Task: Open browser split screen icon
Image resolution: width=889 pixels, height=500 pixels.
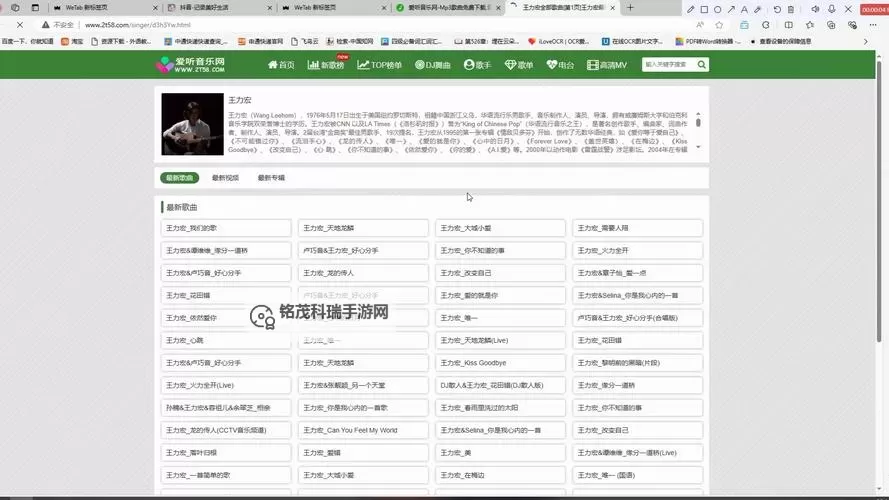Action: 788,25
